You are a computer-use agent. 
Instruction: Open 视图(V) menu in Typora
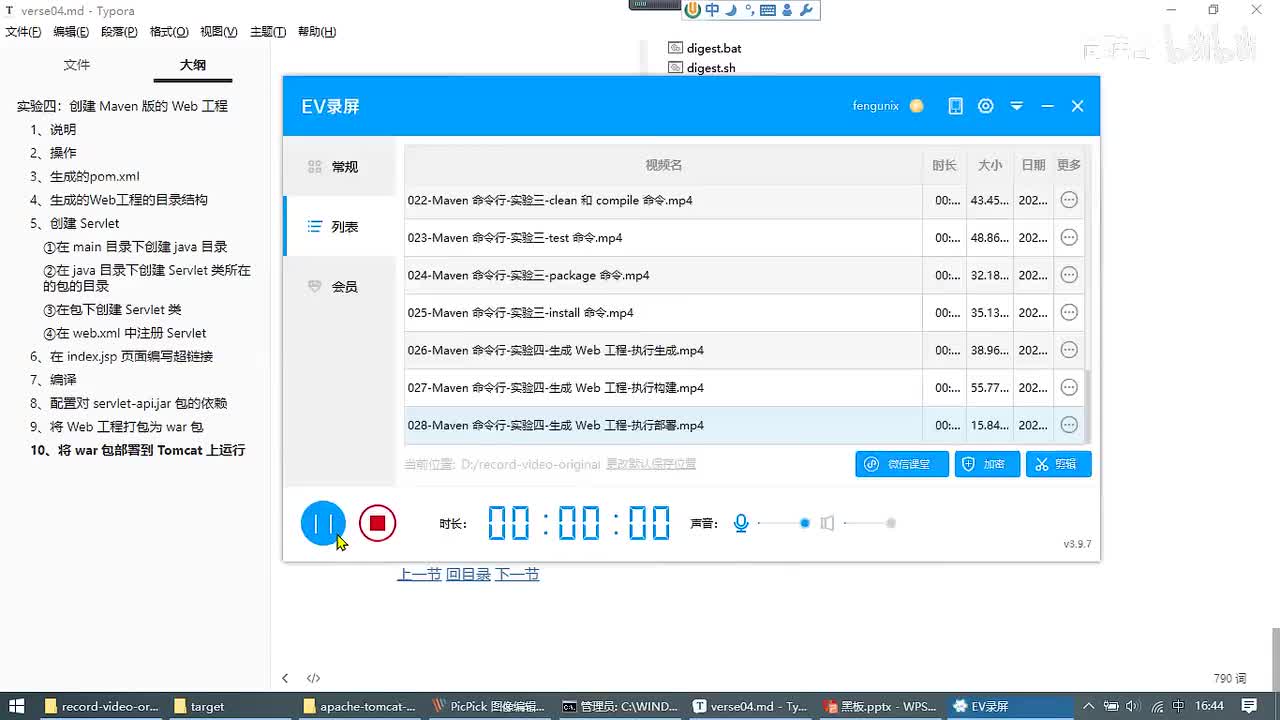point(219,32)
